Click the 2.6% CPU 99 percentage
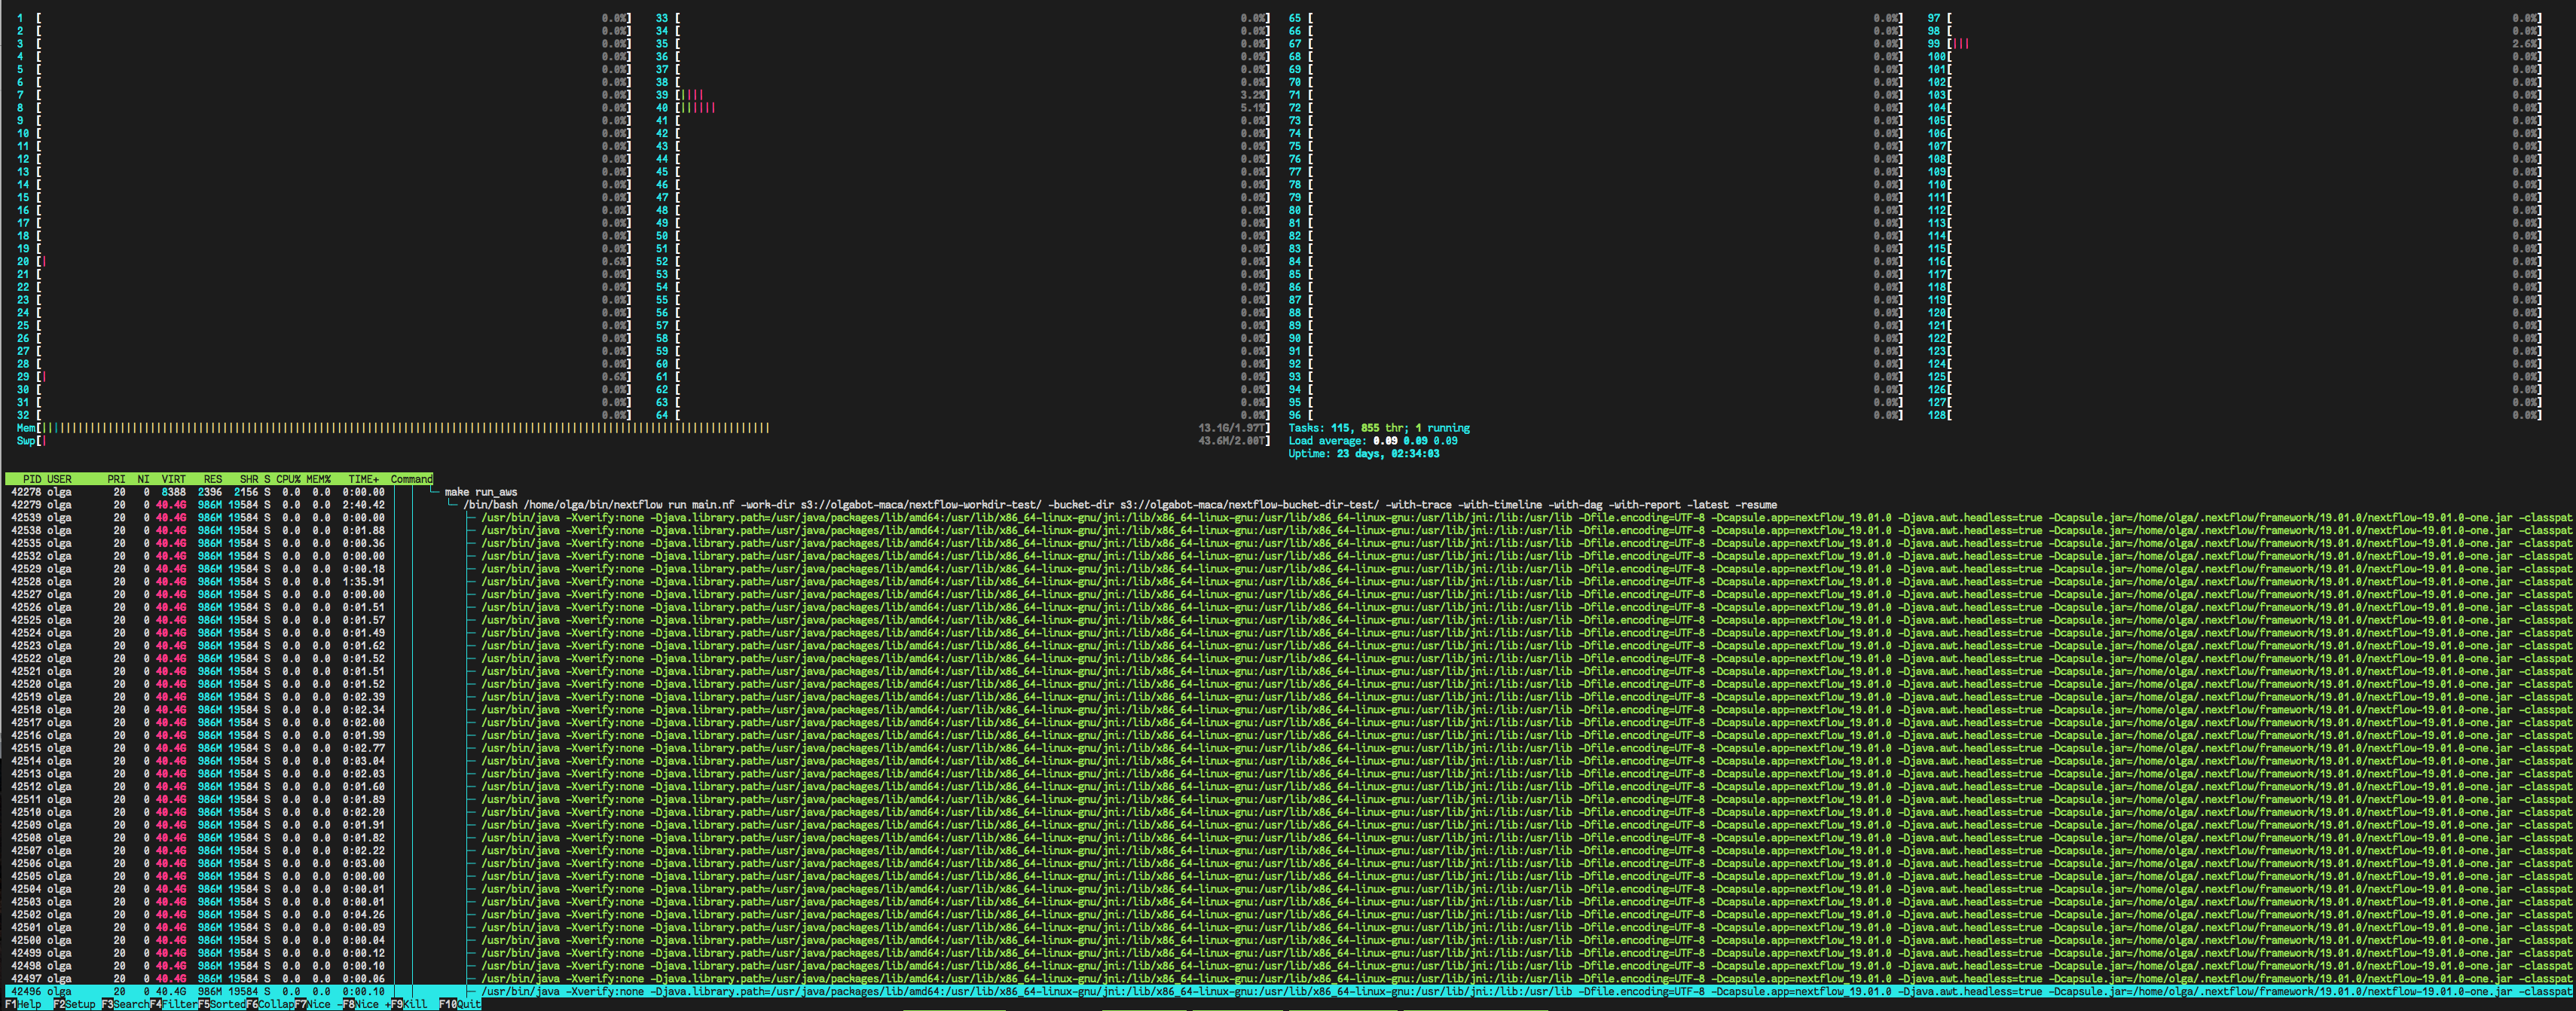The width and height of the screenshot is (2576, 1011). click(2524, 44)
